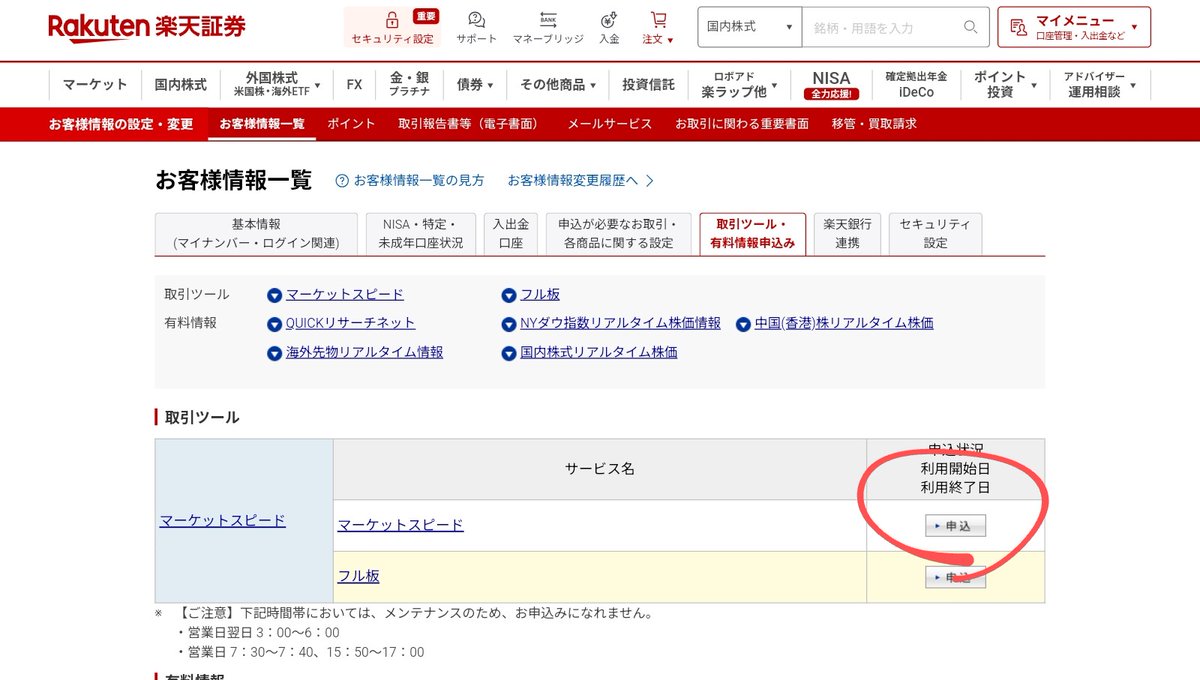Screen dimensions: 1200x680
Task: Open マーケットスピード link in the table's left cell
Action: click(x=222, y=521)
